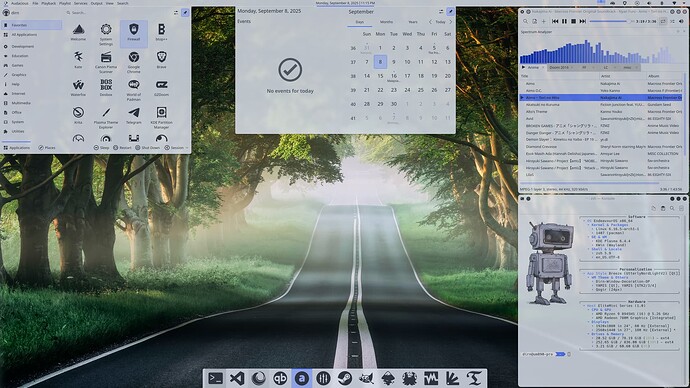Select September 16 in the calendar
690x388 pixels.
tap(394, 76)
